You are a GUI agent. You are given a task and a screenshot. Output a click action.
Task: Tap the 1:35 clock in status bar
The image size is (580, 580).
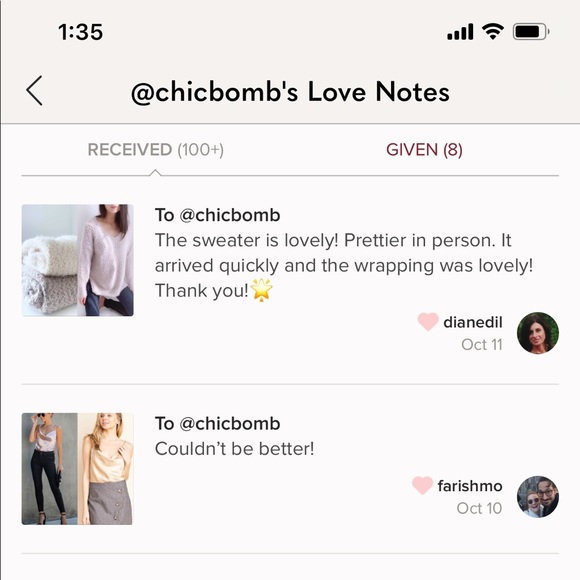(x=81, y=32)
